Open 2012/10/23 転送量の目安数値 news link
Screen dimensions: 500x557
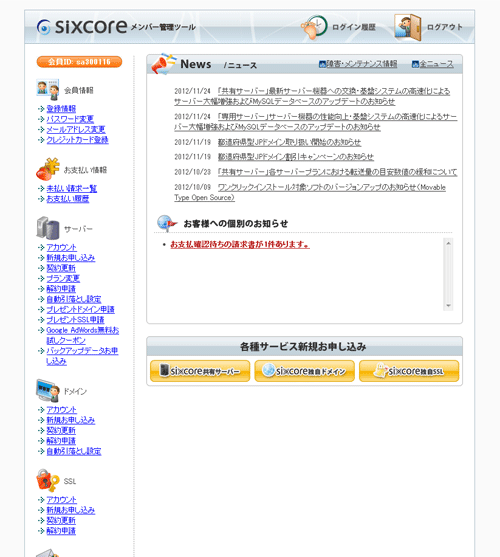[x=337, y=172]
